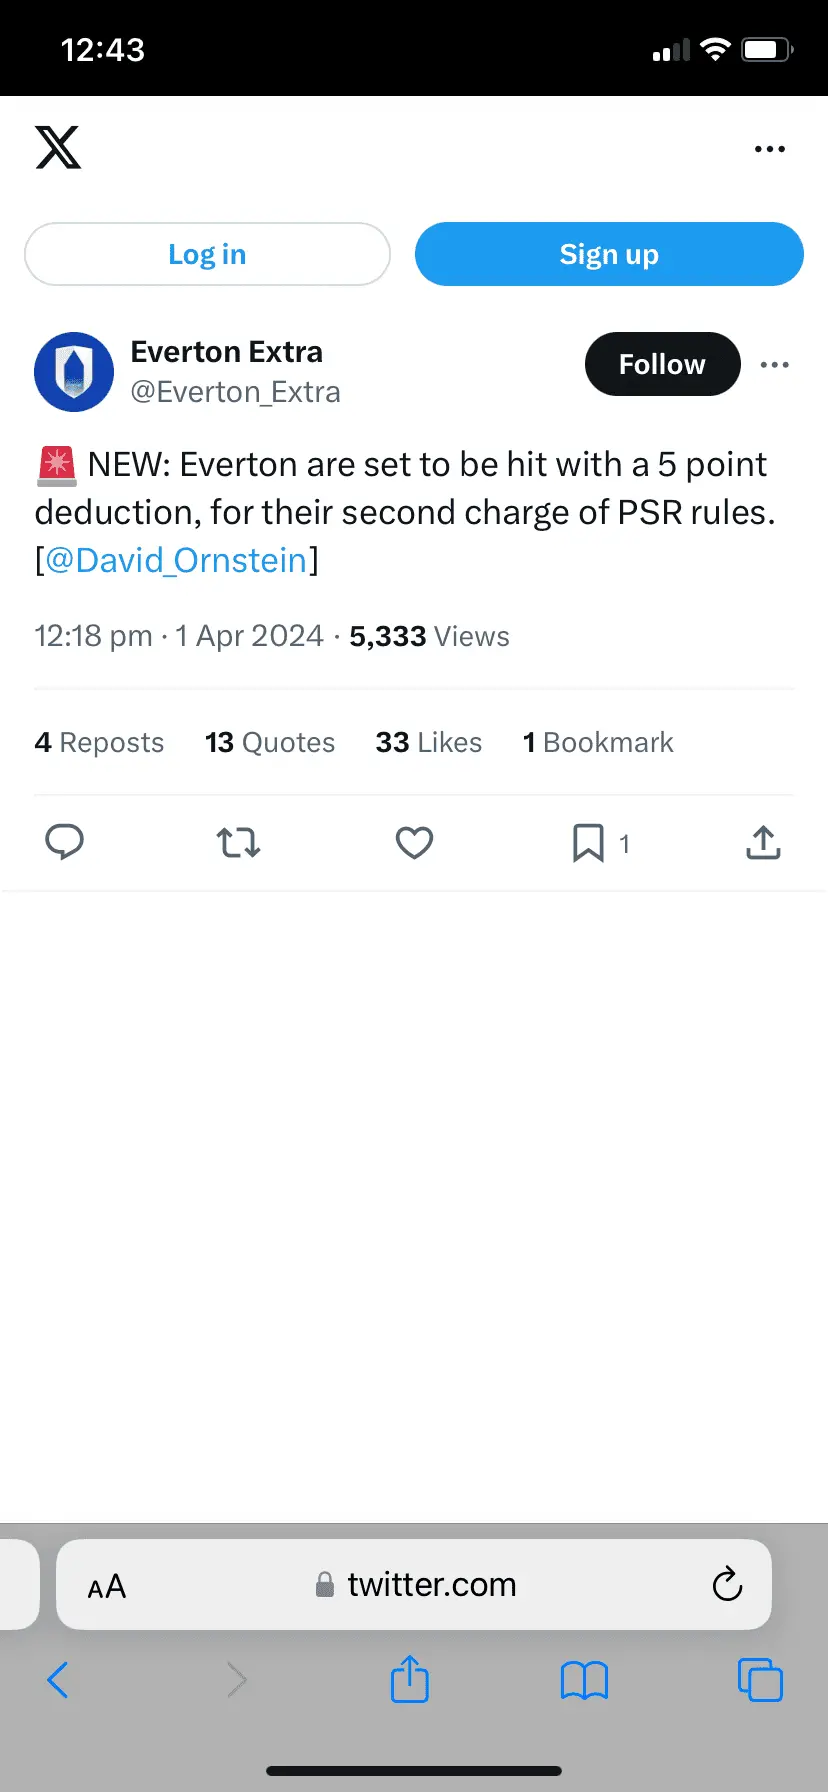The height and width of the screenshot is (1792, 828).
Task: Repost using the retweet arrows icon
Action: [x=239, y=843]
